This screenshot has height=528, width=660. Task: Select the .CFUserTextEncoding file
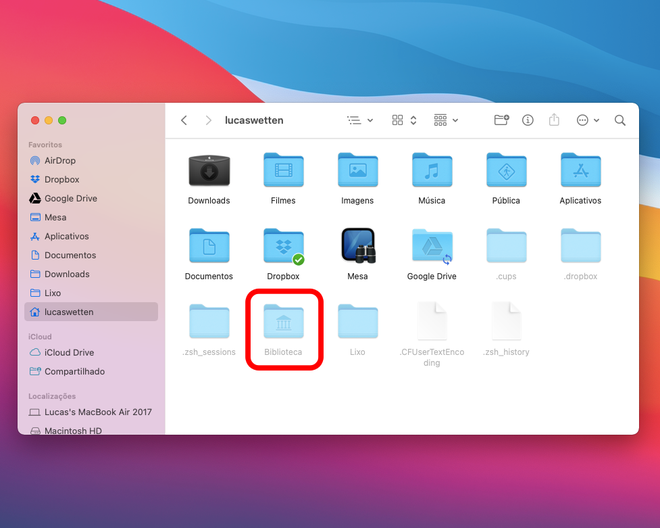pyautogui.click(x=432, y=321)
